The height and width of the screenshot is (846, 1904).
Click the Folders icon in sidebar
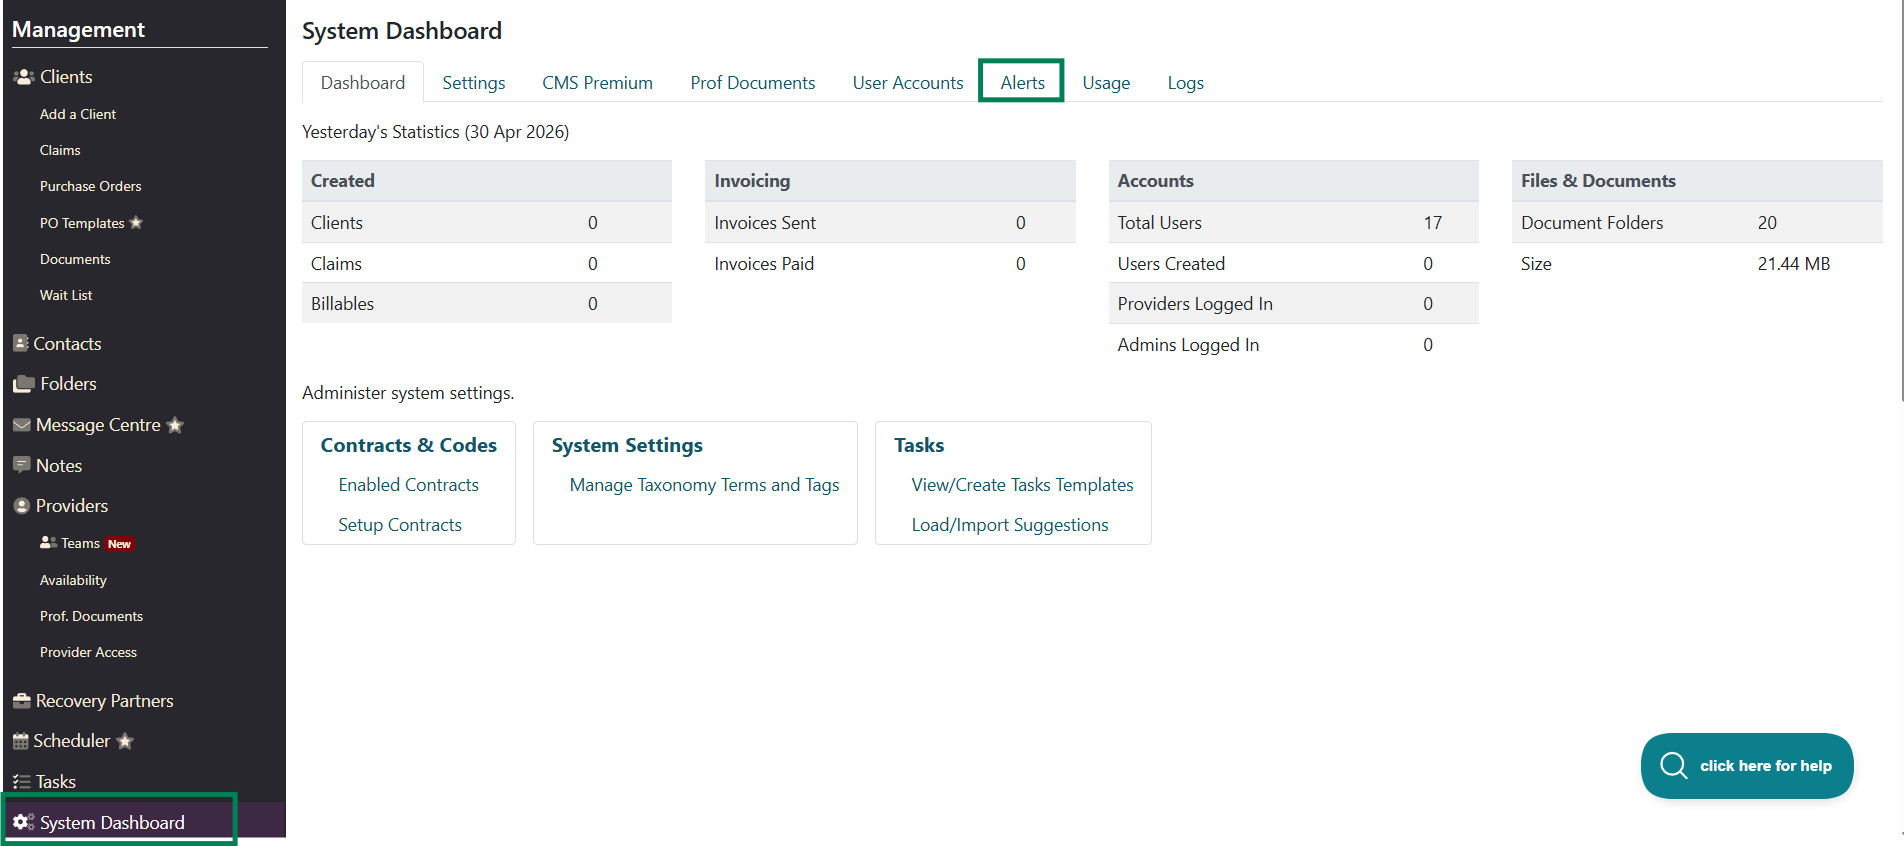pyautogui.click(x=24, y=384)
